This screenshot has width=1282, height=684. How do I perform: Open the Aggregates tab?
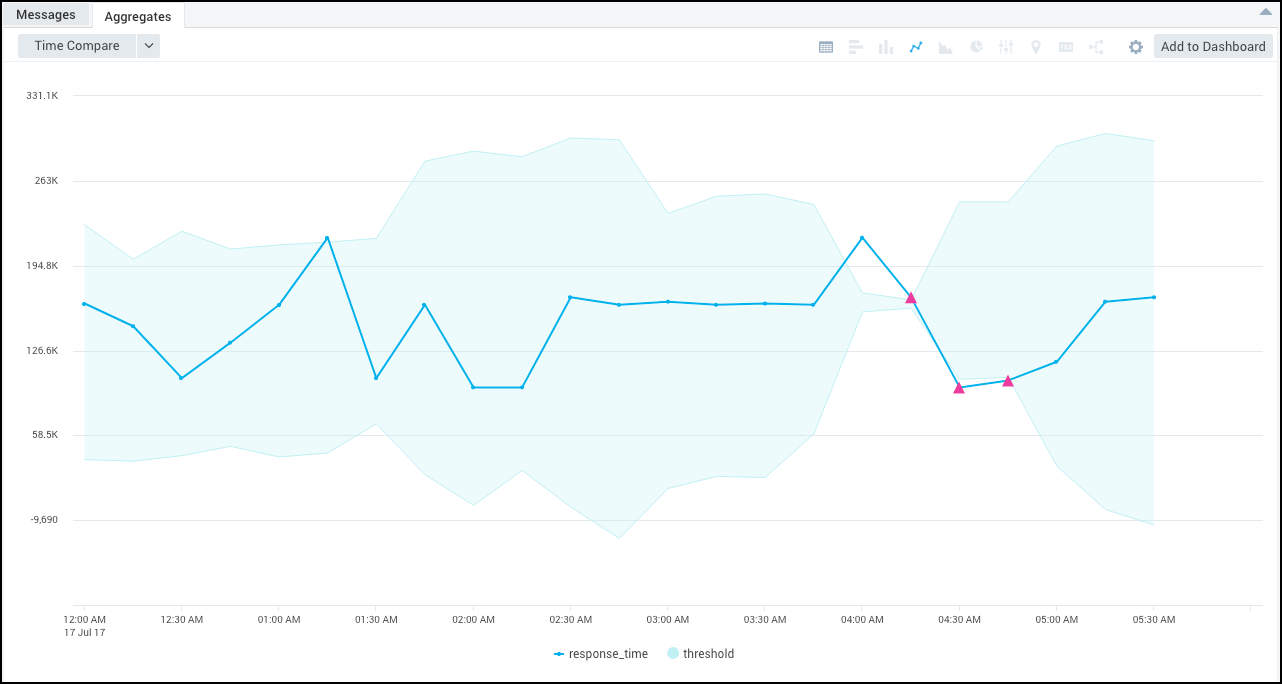click(x=138, y=16)
